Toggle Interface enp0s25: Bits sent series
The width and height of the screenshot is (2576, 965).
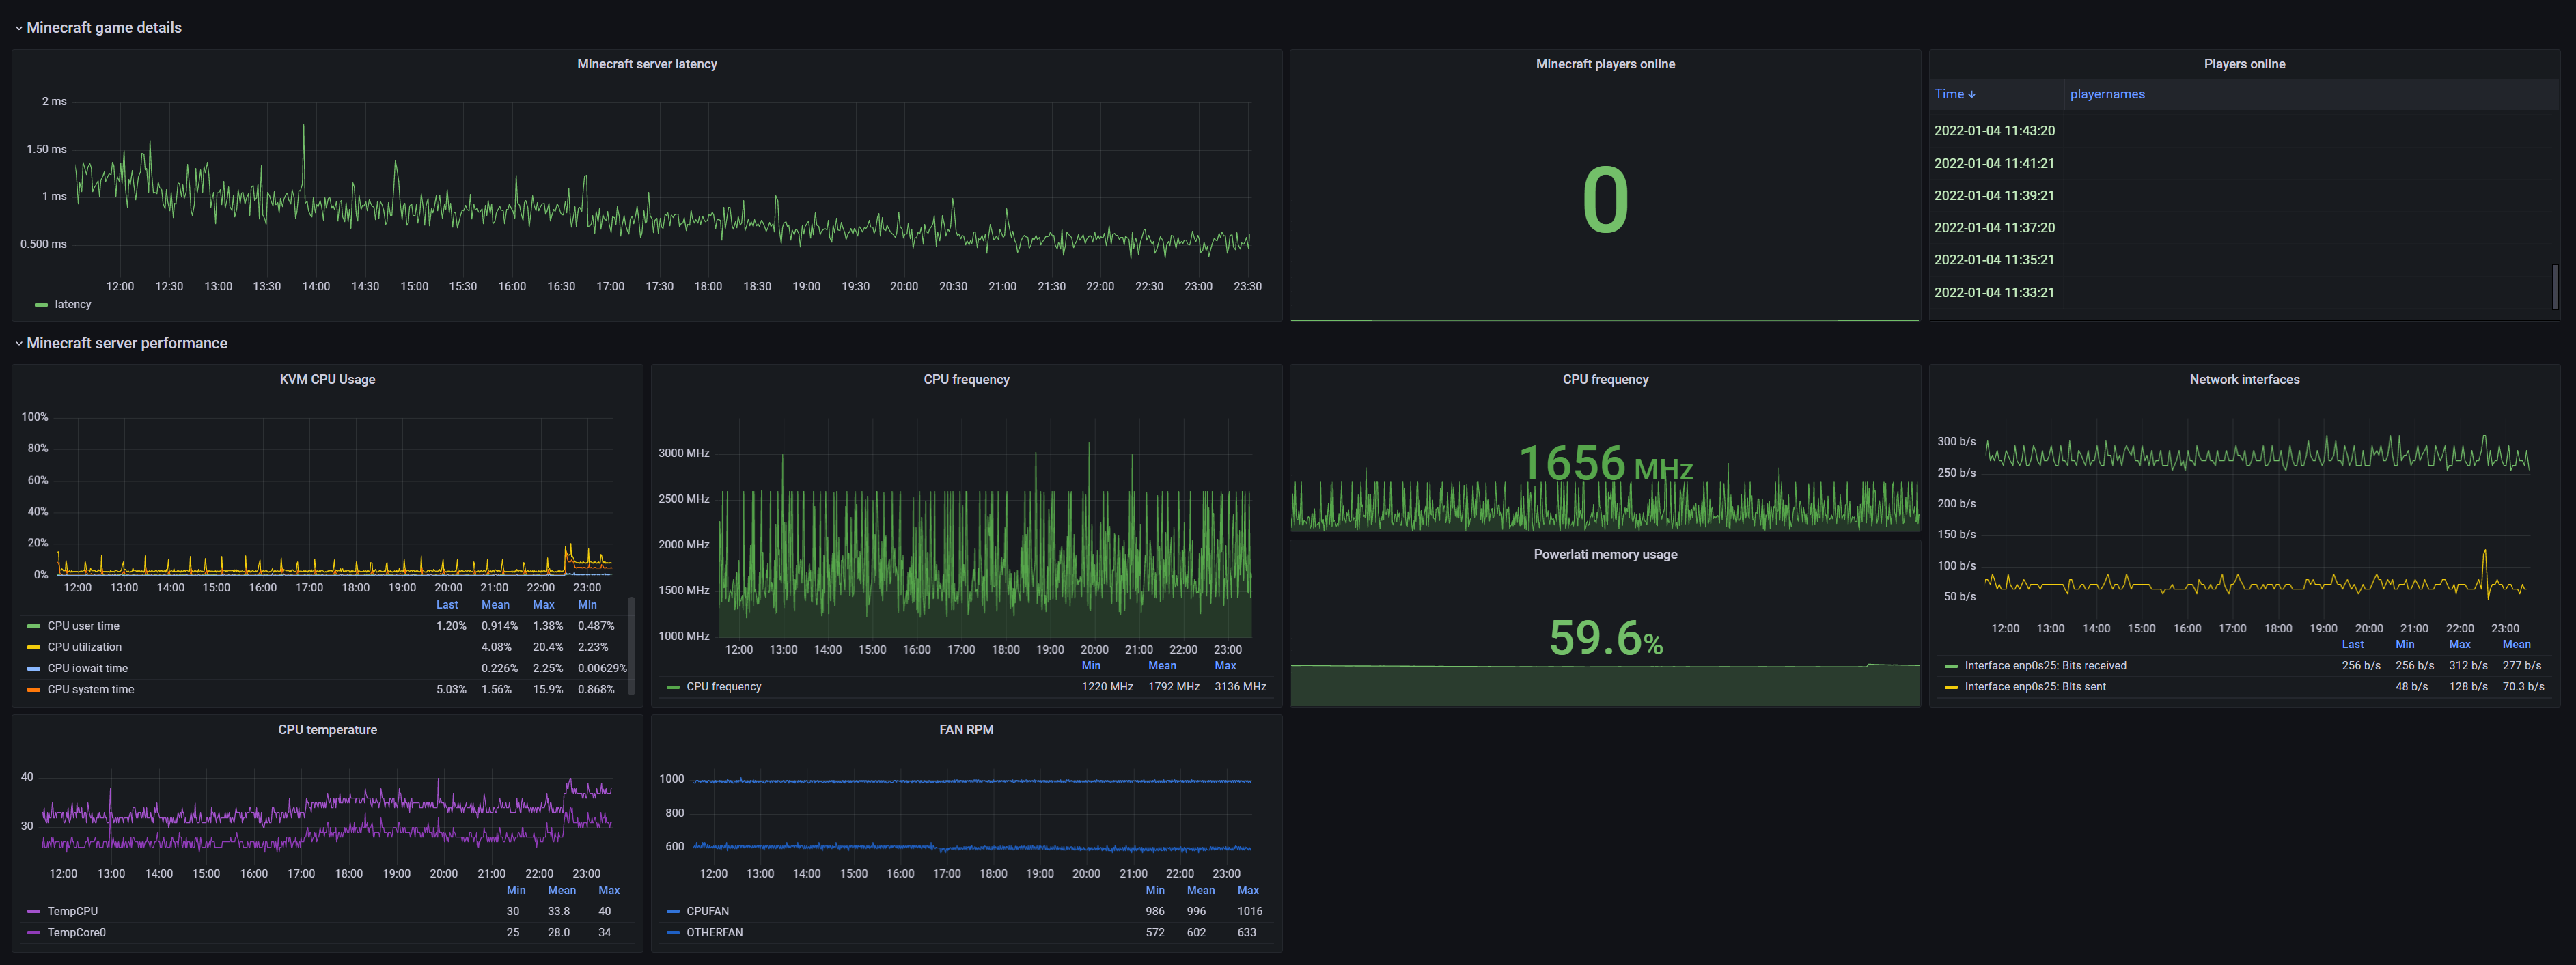(2035, 687)
